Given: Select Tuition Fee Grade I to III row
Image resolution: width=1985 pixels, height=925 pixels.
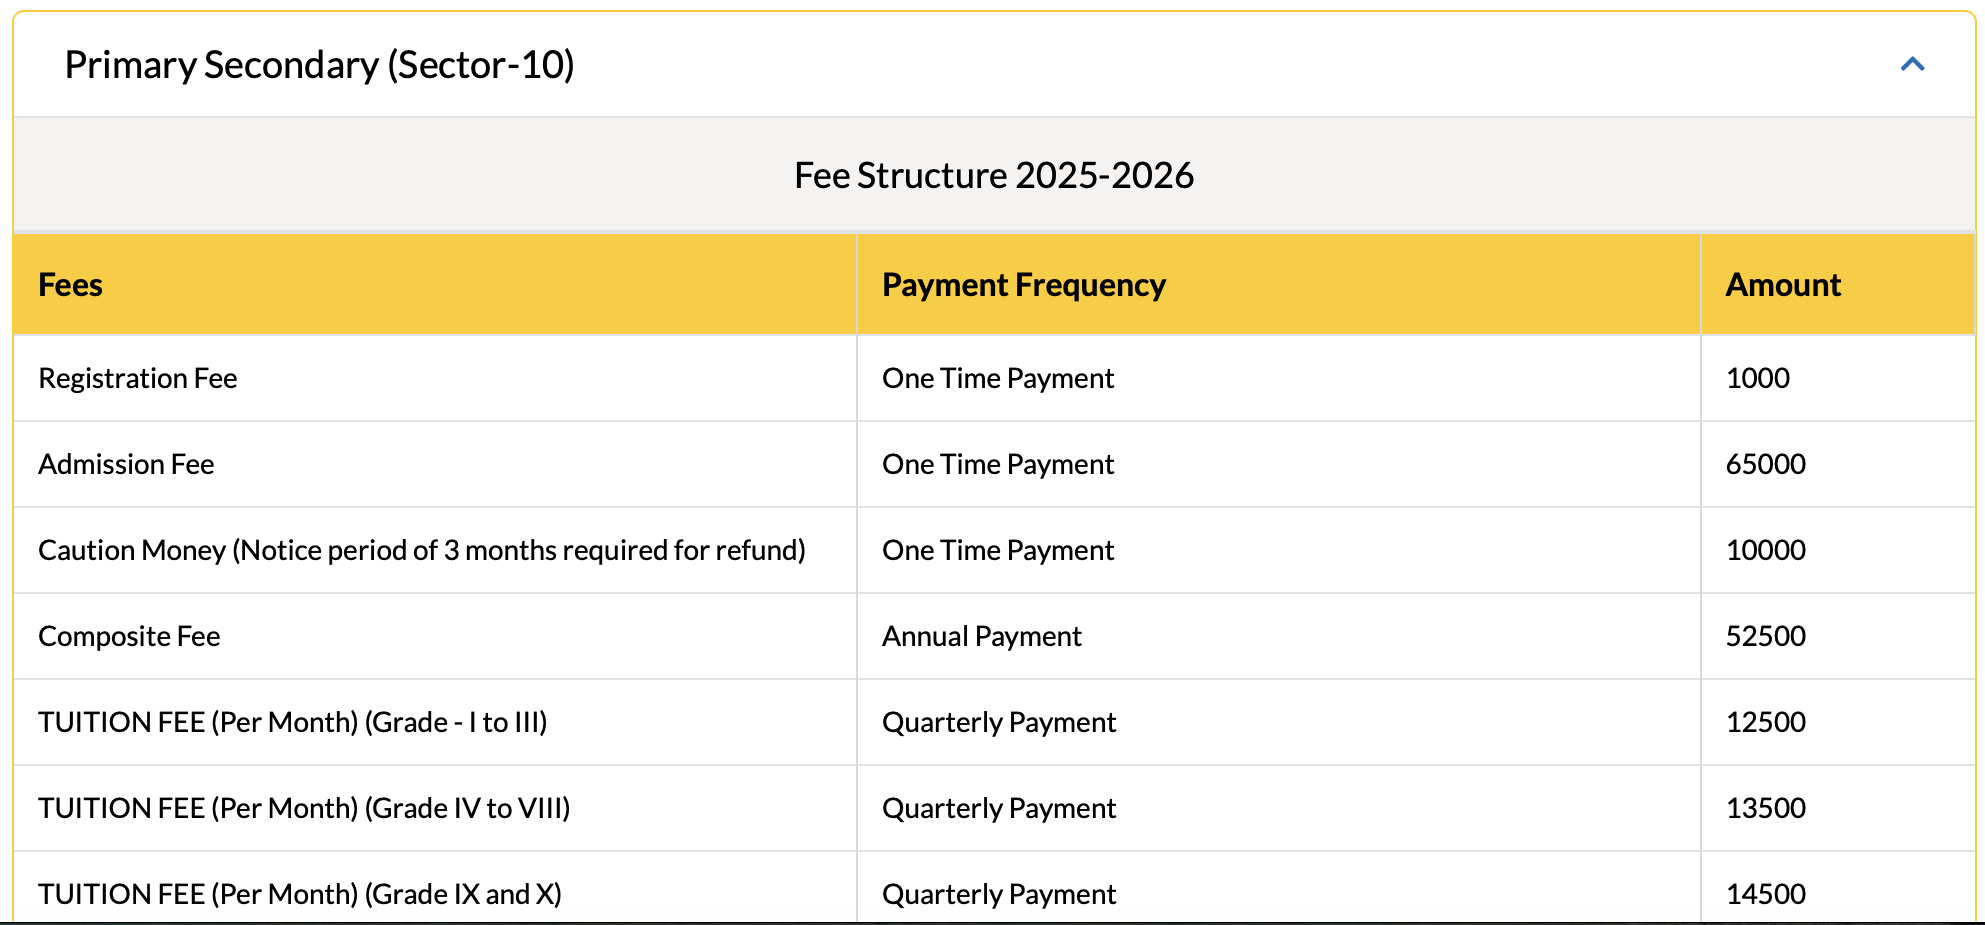Looking at the screenshot, I should pyautogui.click(x=293, y=722).
